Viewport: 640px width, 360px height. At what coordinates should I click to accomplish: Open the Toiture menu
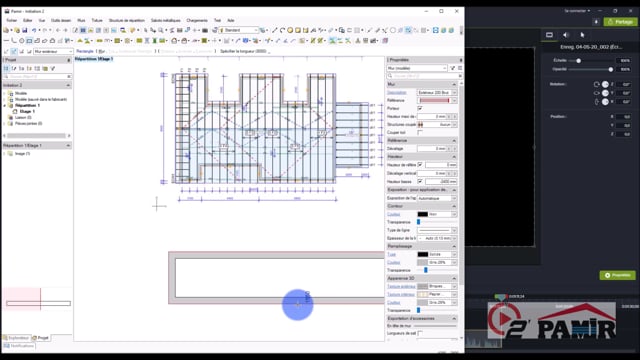[x=97, y=20]
